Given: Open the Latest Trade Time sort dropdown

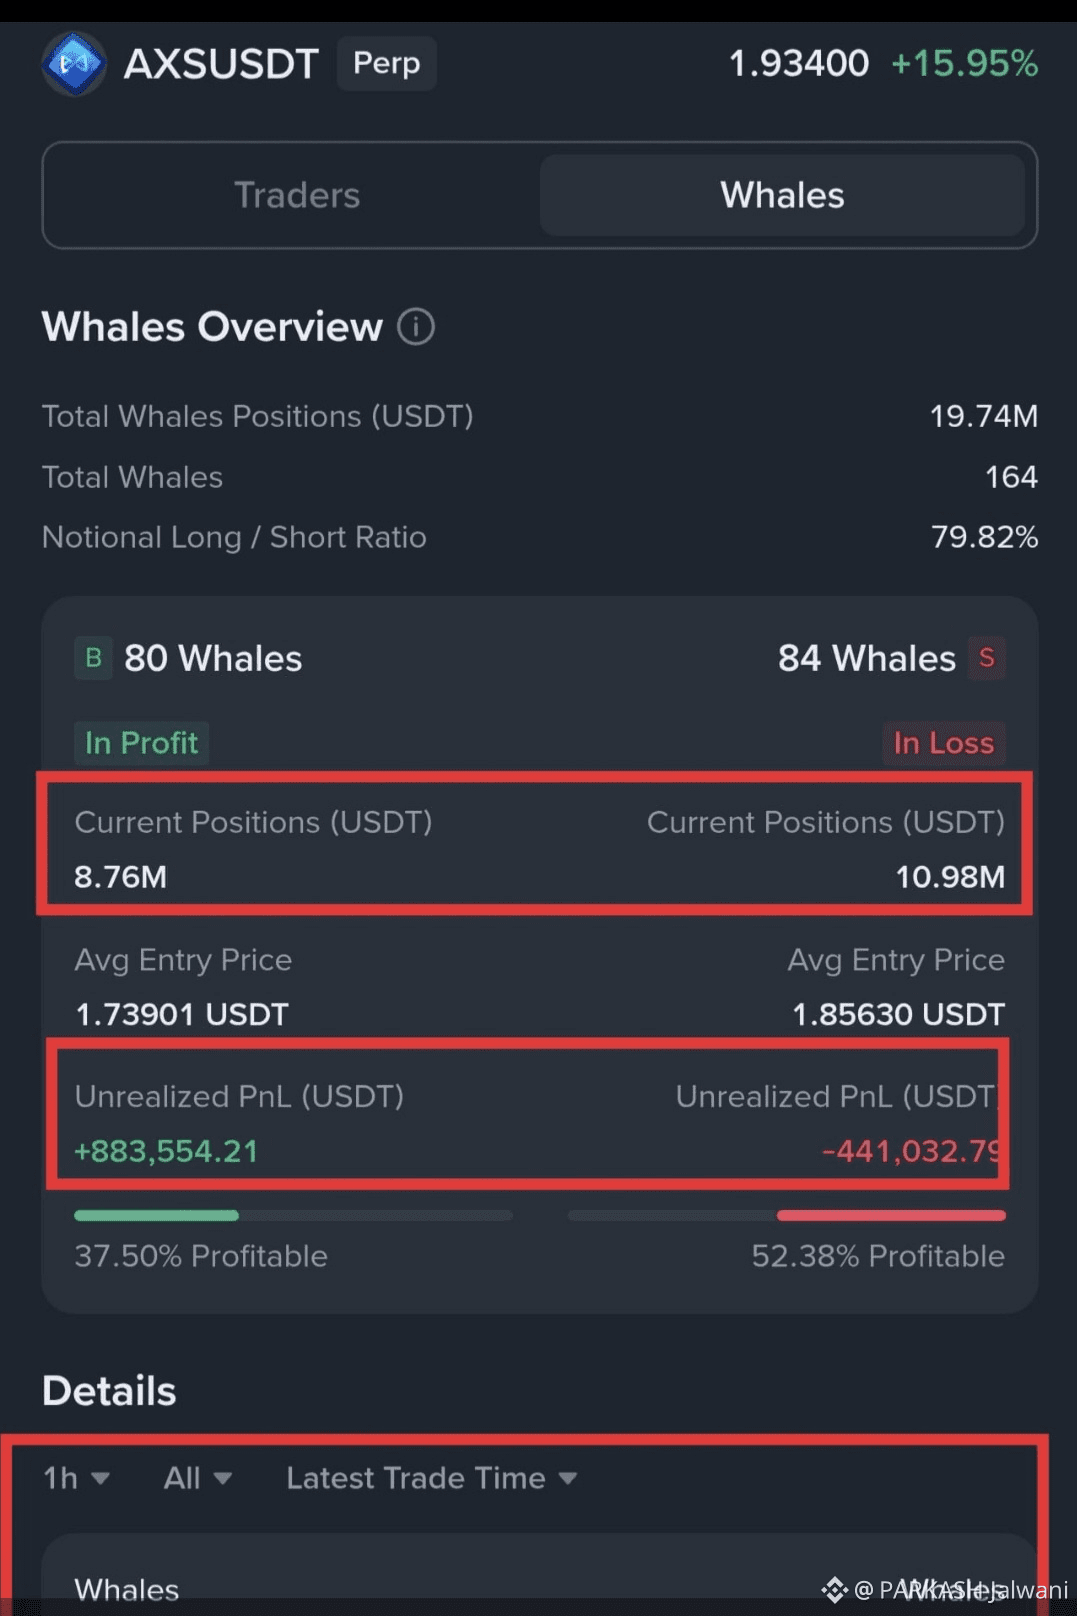Looking at the screenshot, I should tap(431, 1478).
